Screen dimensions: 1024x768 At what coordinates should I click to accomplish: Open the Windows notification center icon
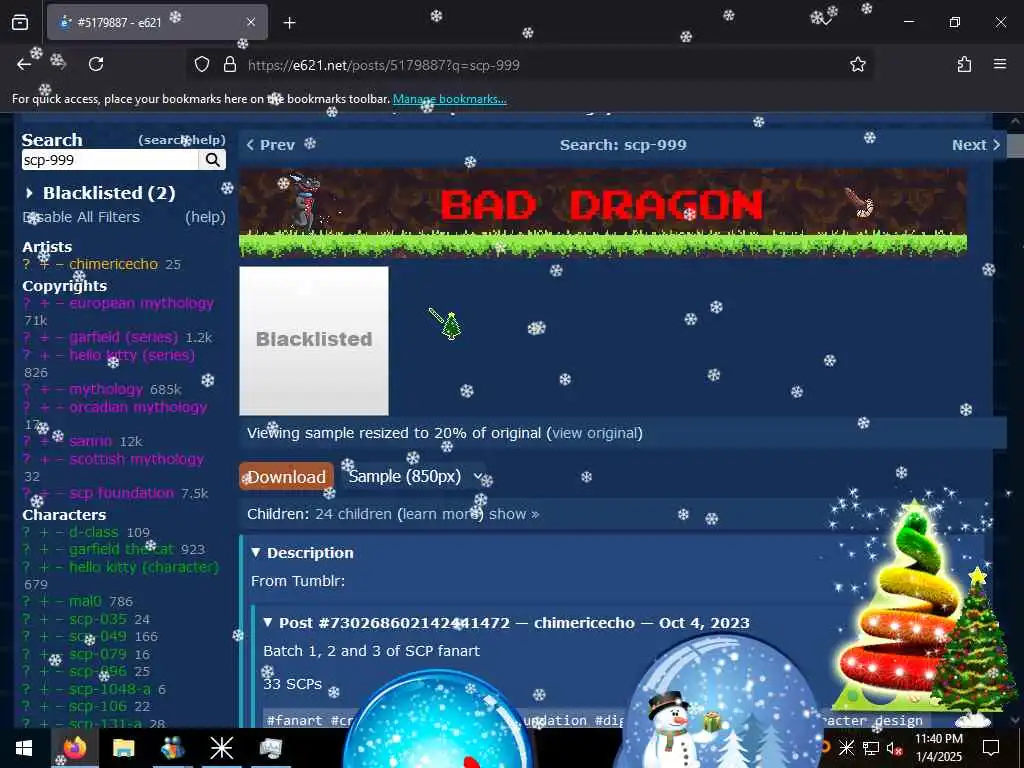point(991,748)
